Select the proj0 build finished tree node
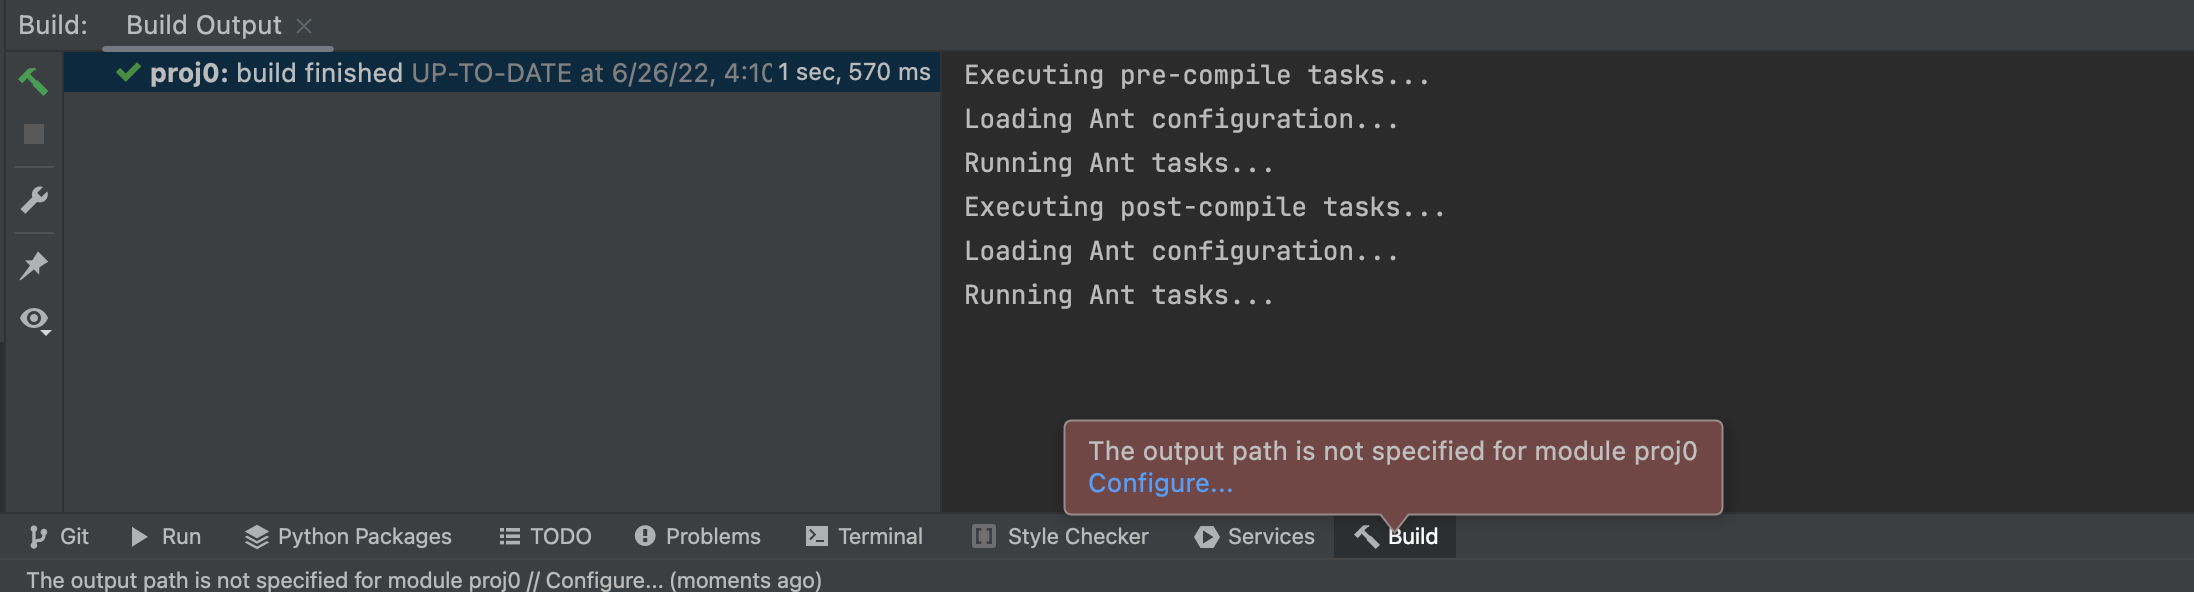This screenshot has width=2194, height=592. click(x=501, y=72)
